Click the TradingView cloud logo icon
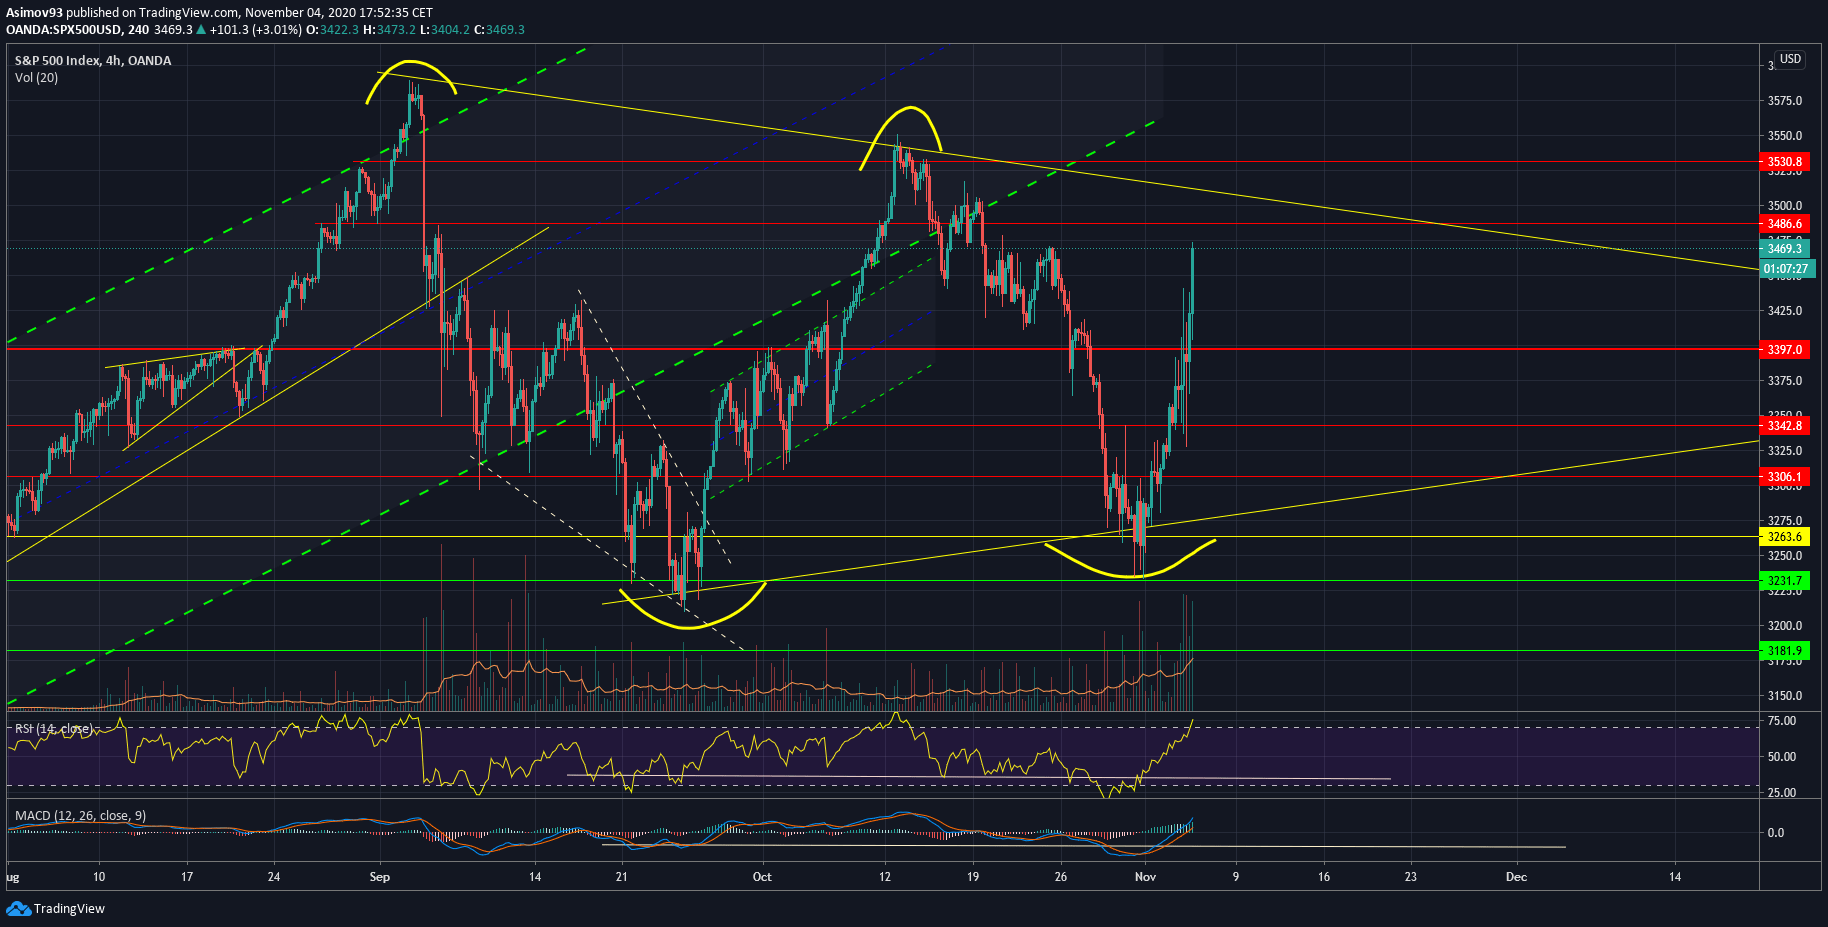 coord(17,908)
